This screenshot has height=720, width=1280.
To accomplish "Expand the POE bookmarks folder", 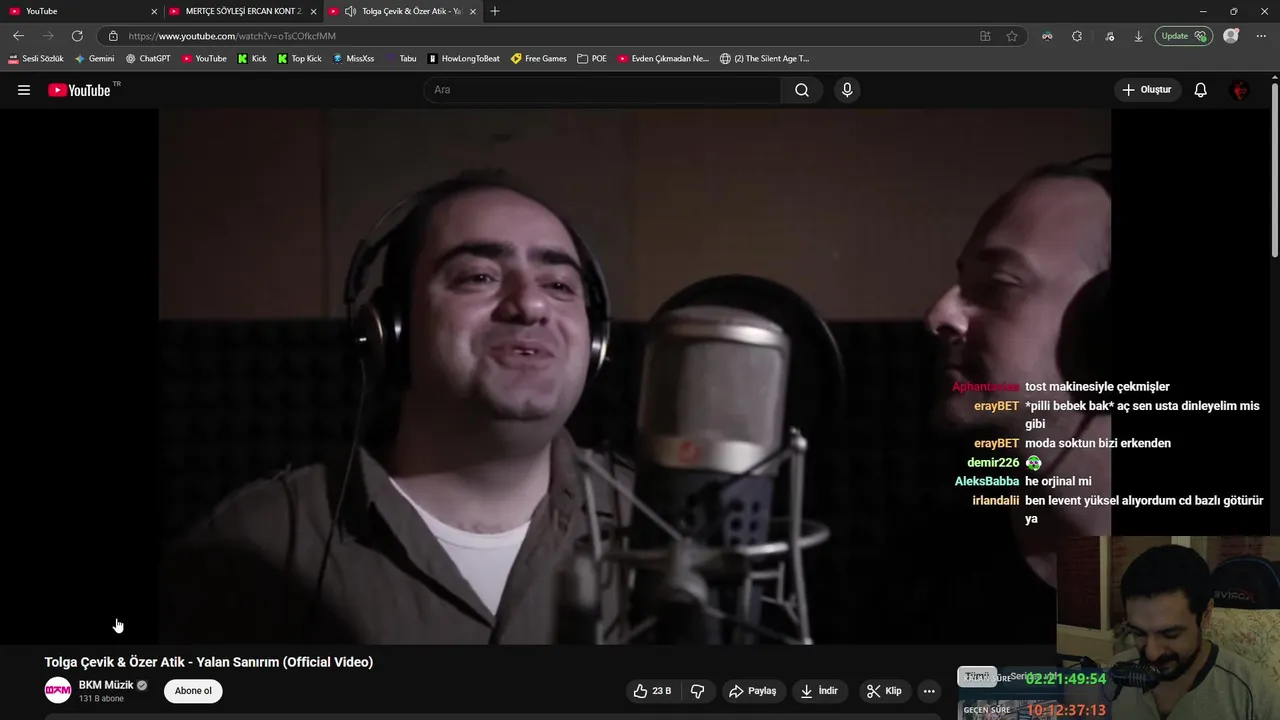I will click(592, 59).
